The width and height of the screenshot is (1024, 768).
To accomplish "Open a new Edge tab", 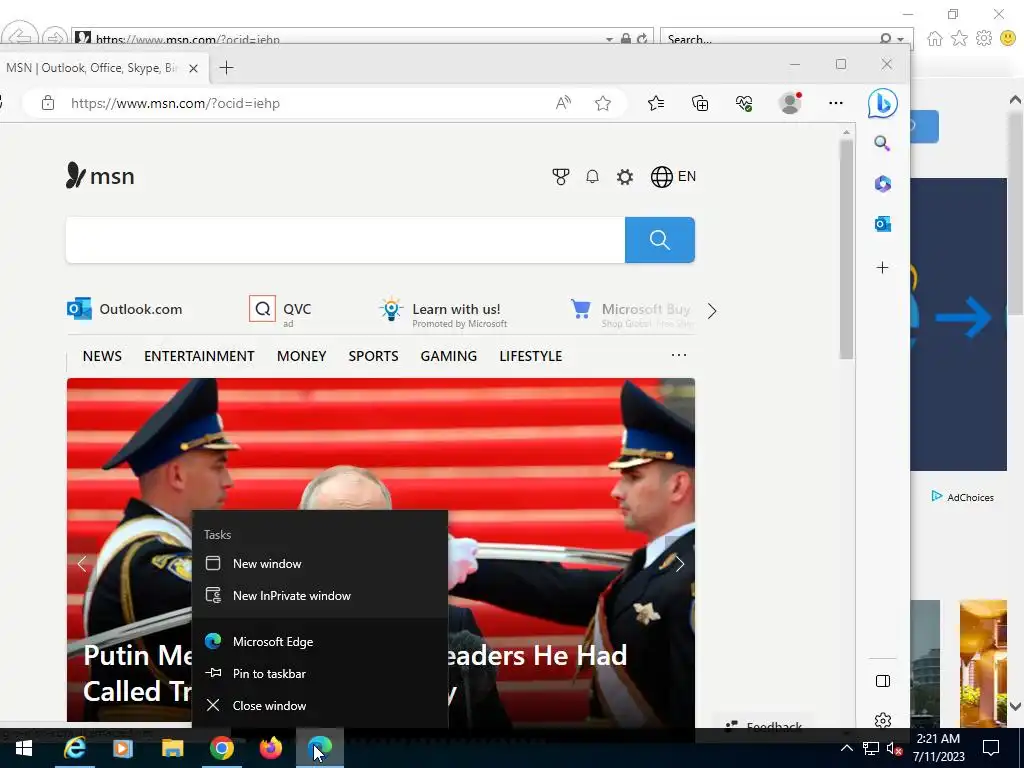I will [x=226, y=68].
